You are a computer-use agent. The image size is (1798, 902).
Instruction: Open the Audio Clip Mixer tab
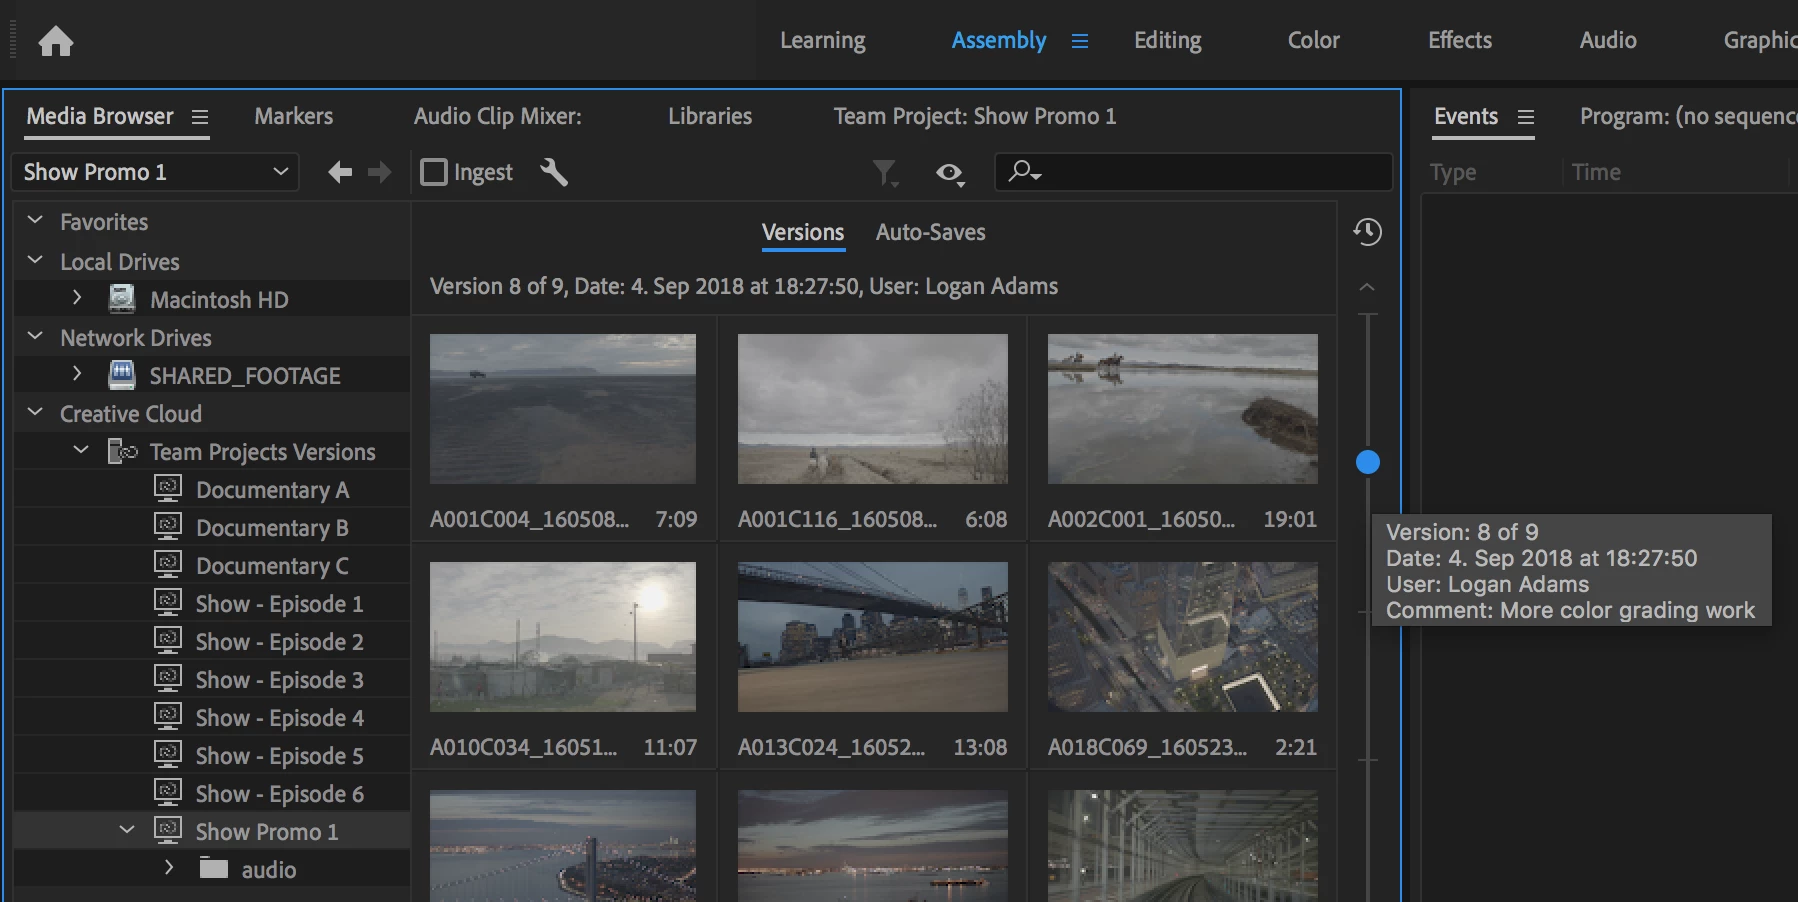tap(498, 117)
